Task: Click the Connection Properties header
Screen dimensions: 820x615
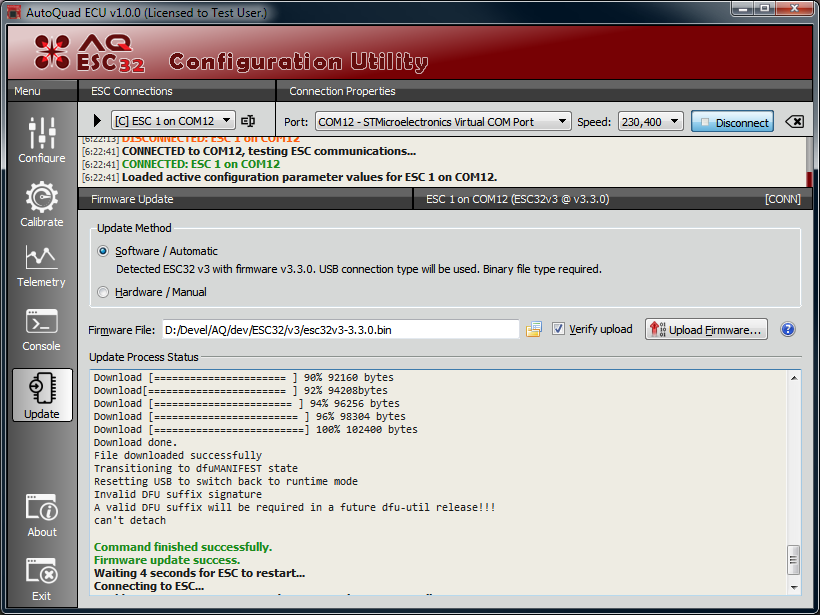Action: point(343,91)
